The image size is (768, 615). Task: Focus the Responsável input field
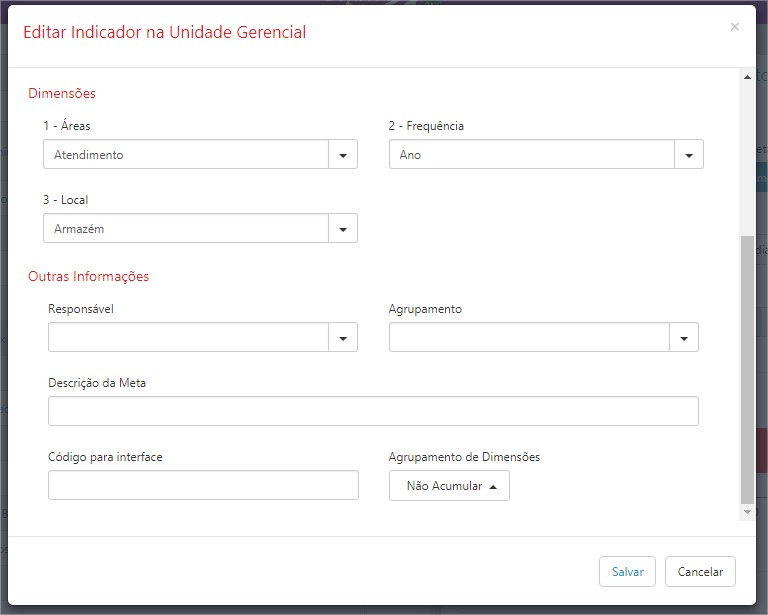click(189, 337)
